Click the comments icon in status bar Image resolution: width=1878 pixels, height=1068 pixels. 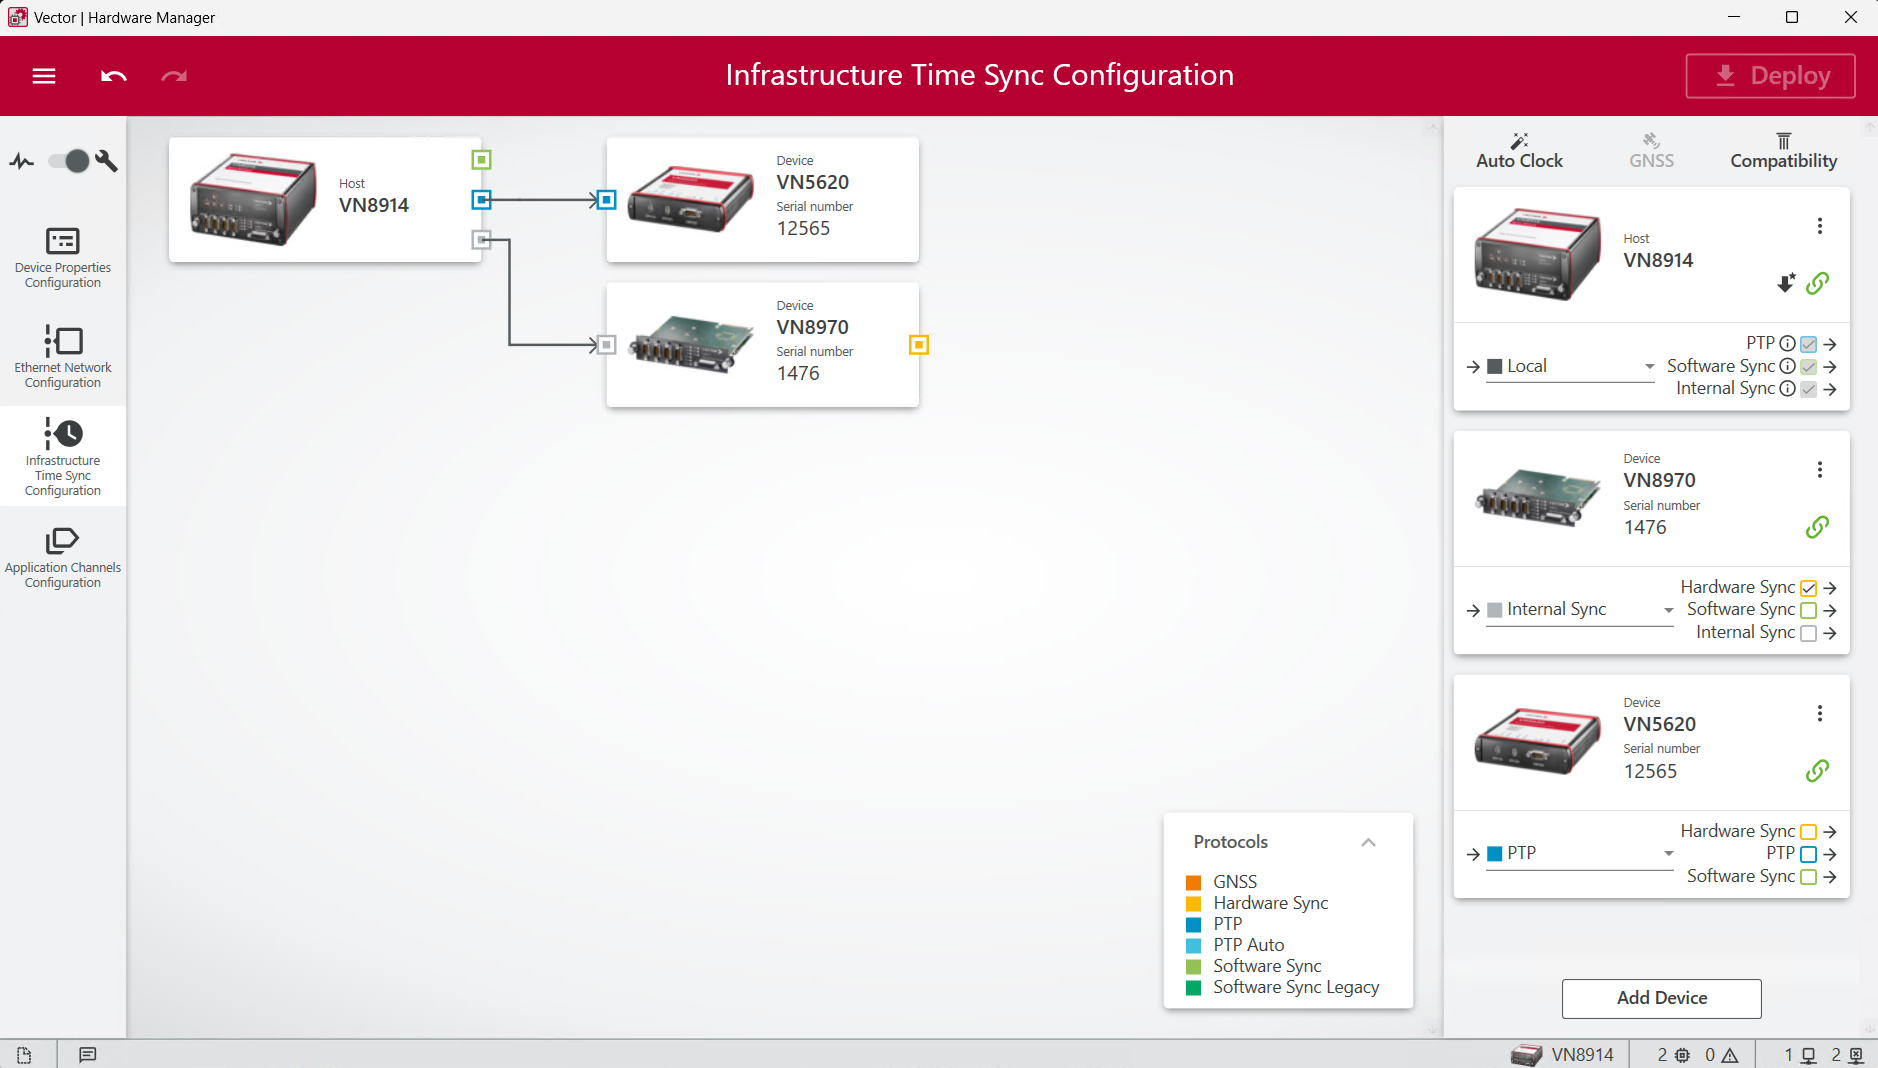pos(88,1055)
